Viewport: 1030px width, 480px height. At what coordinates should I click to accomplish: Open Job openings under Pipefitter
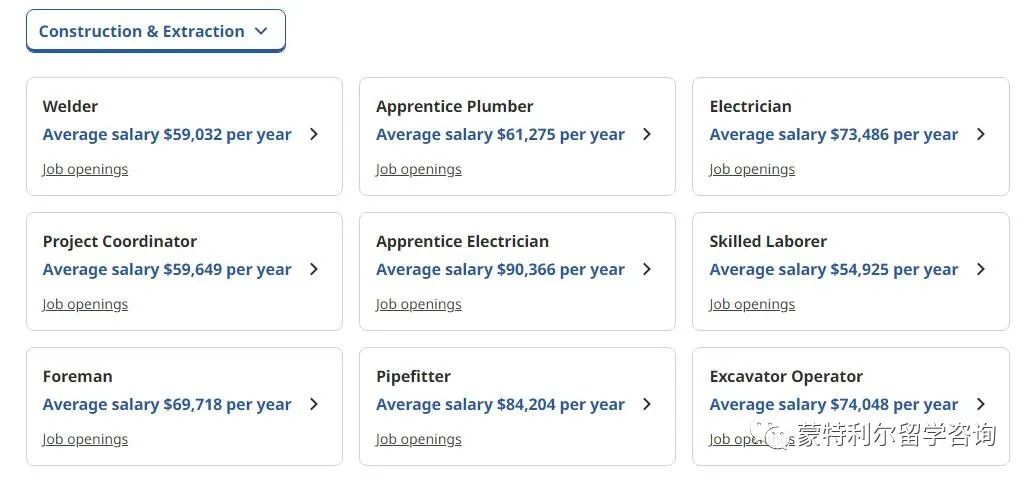click(x=419, y=439)
